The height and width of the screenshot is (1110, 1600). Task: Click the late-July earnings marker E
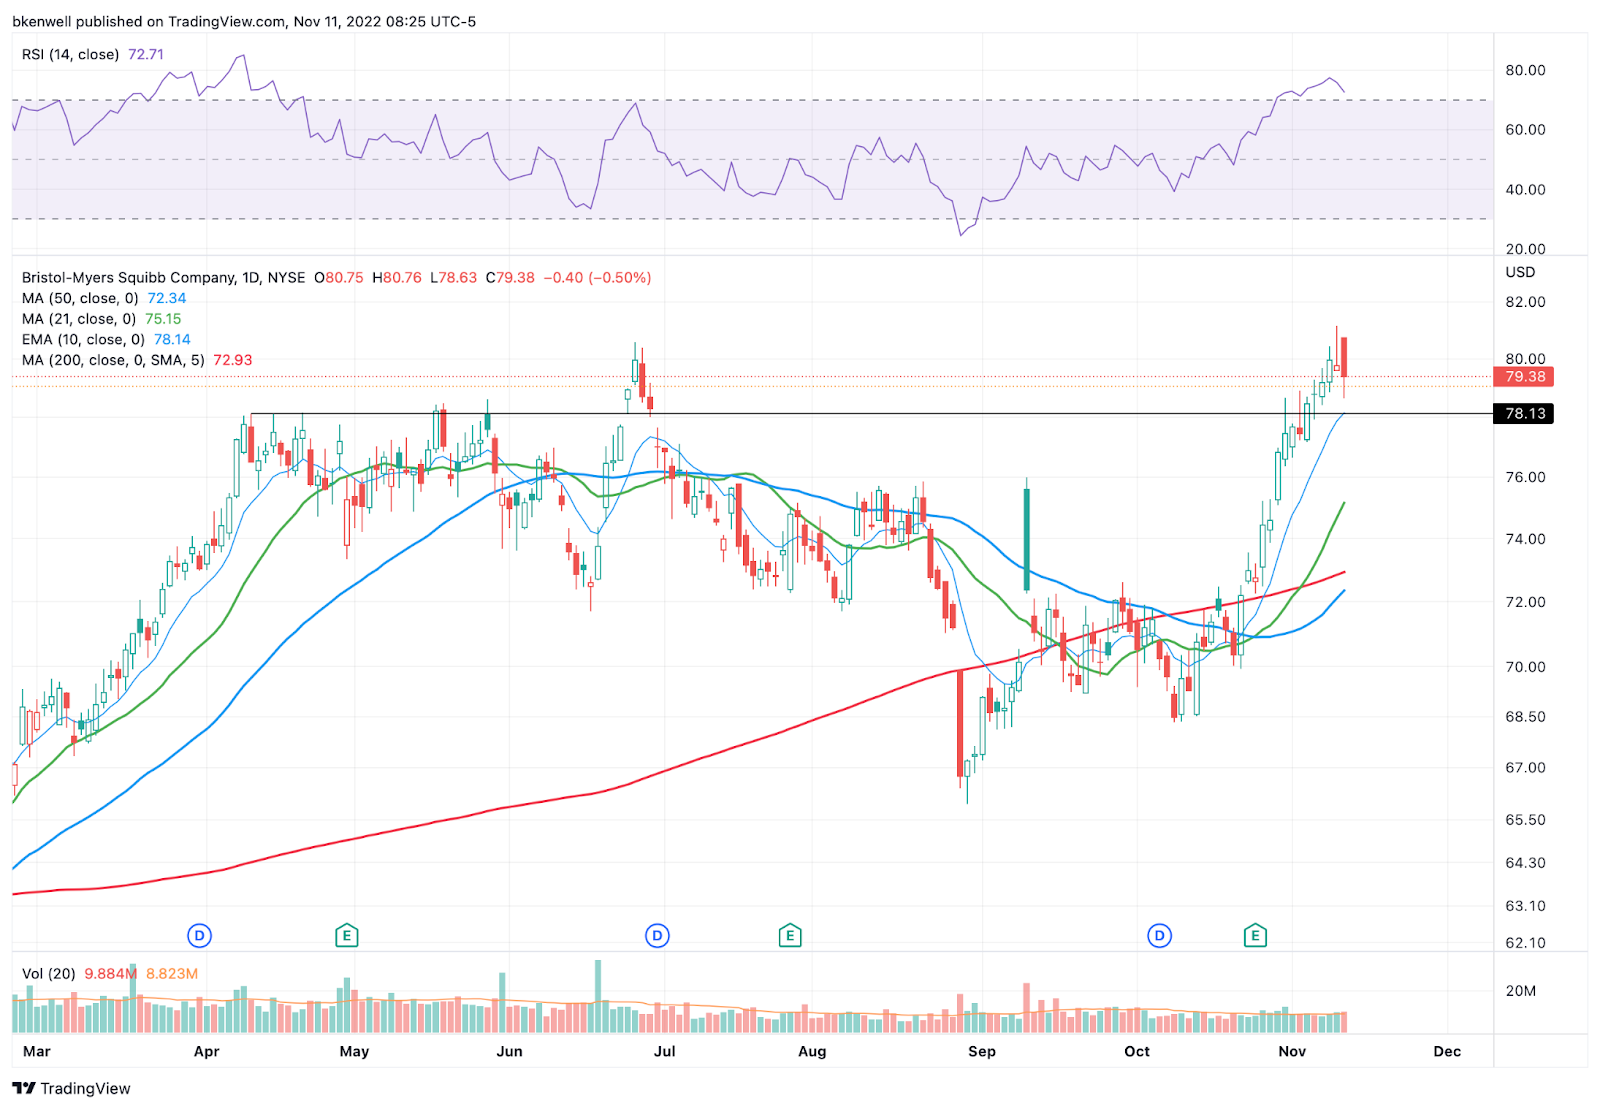tap(790, 936)
